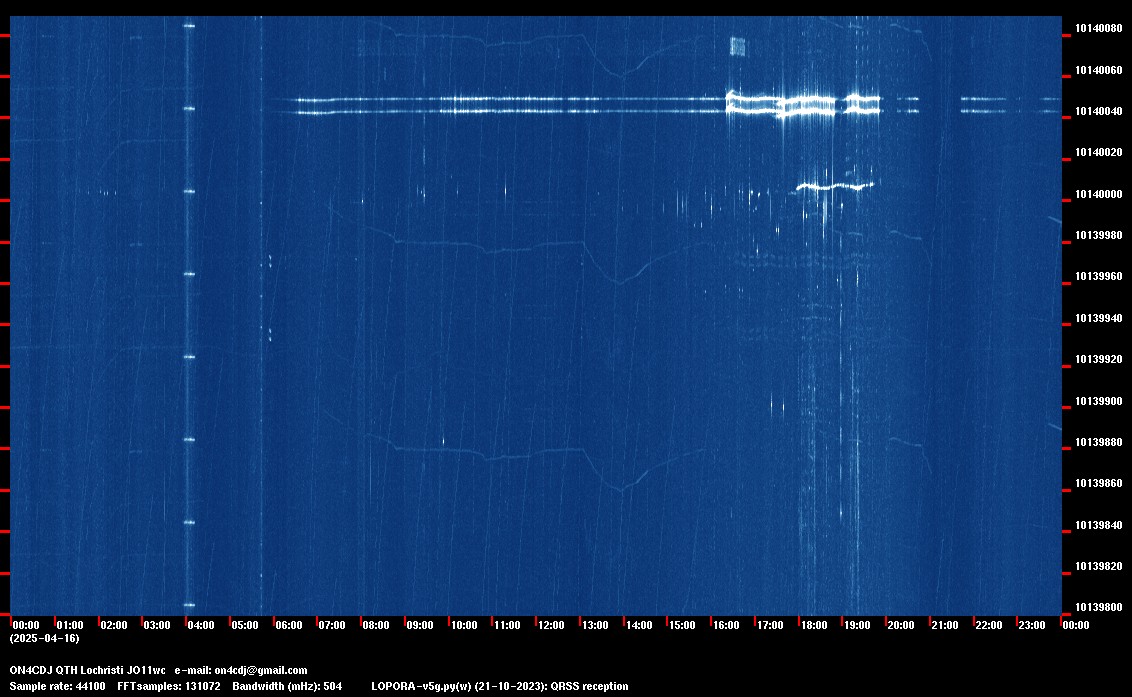Click the 10140000 frequency label
Screen dimensions: 1132x697
(x=1098, y=194)
